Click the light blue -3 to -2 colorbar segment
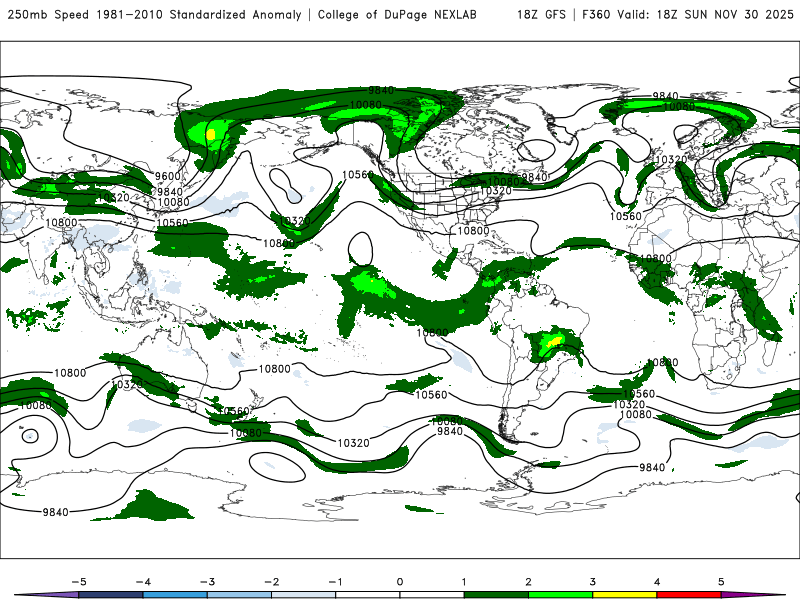 click(x=239, y=595)
